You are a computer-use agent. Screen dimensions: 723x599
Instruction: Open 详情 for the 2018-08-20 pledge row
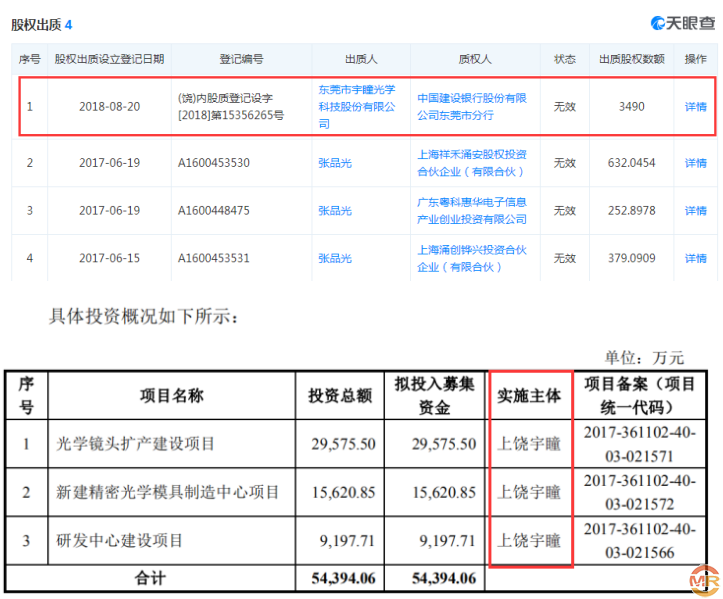[695, 107]
